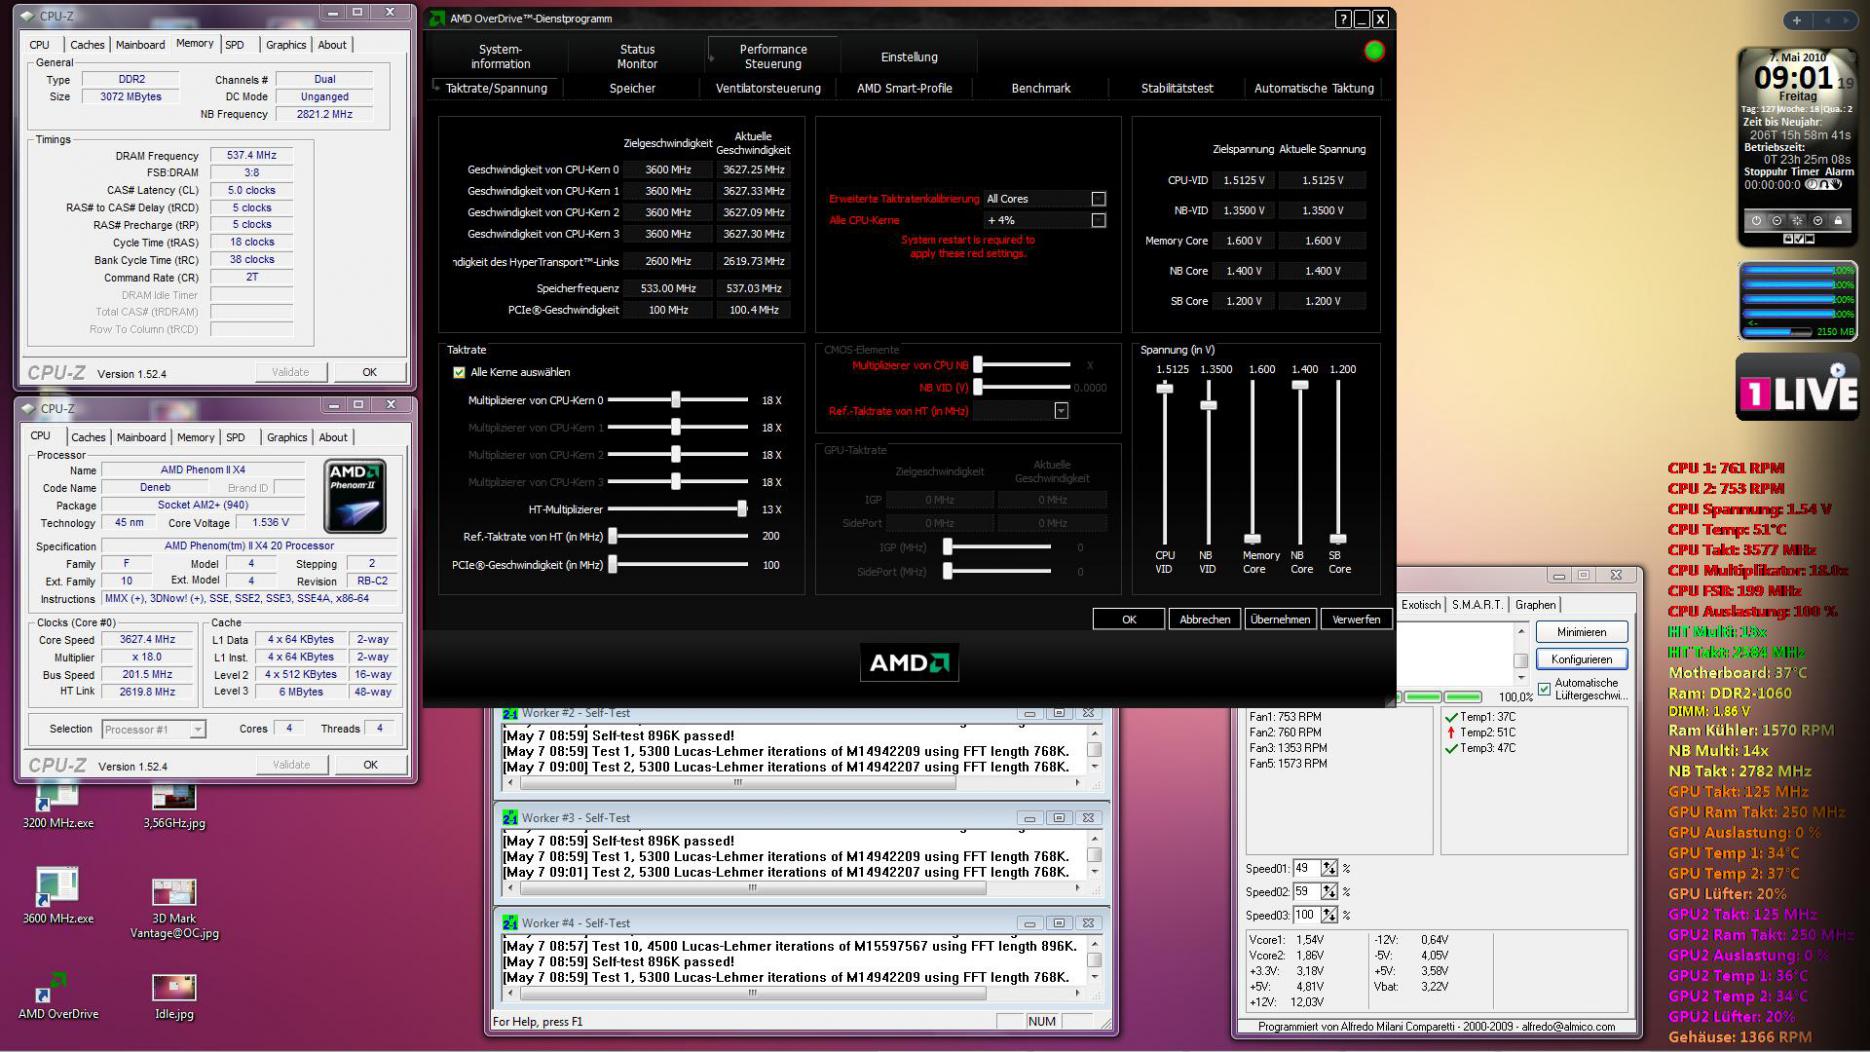
Task: Click the Memory Core voltage slider handle
Action: 1252,539
